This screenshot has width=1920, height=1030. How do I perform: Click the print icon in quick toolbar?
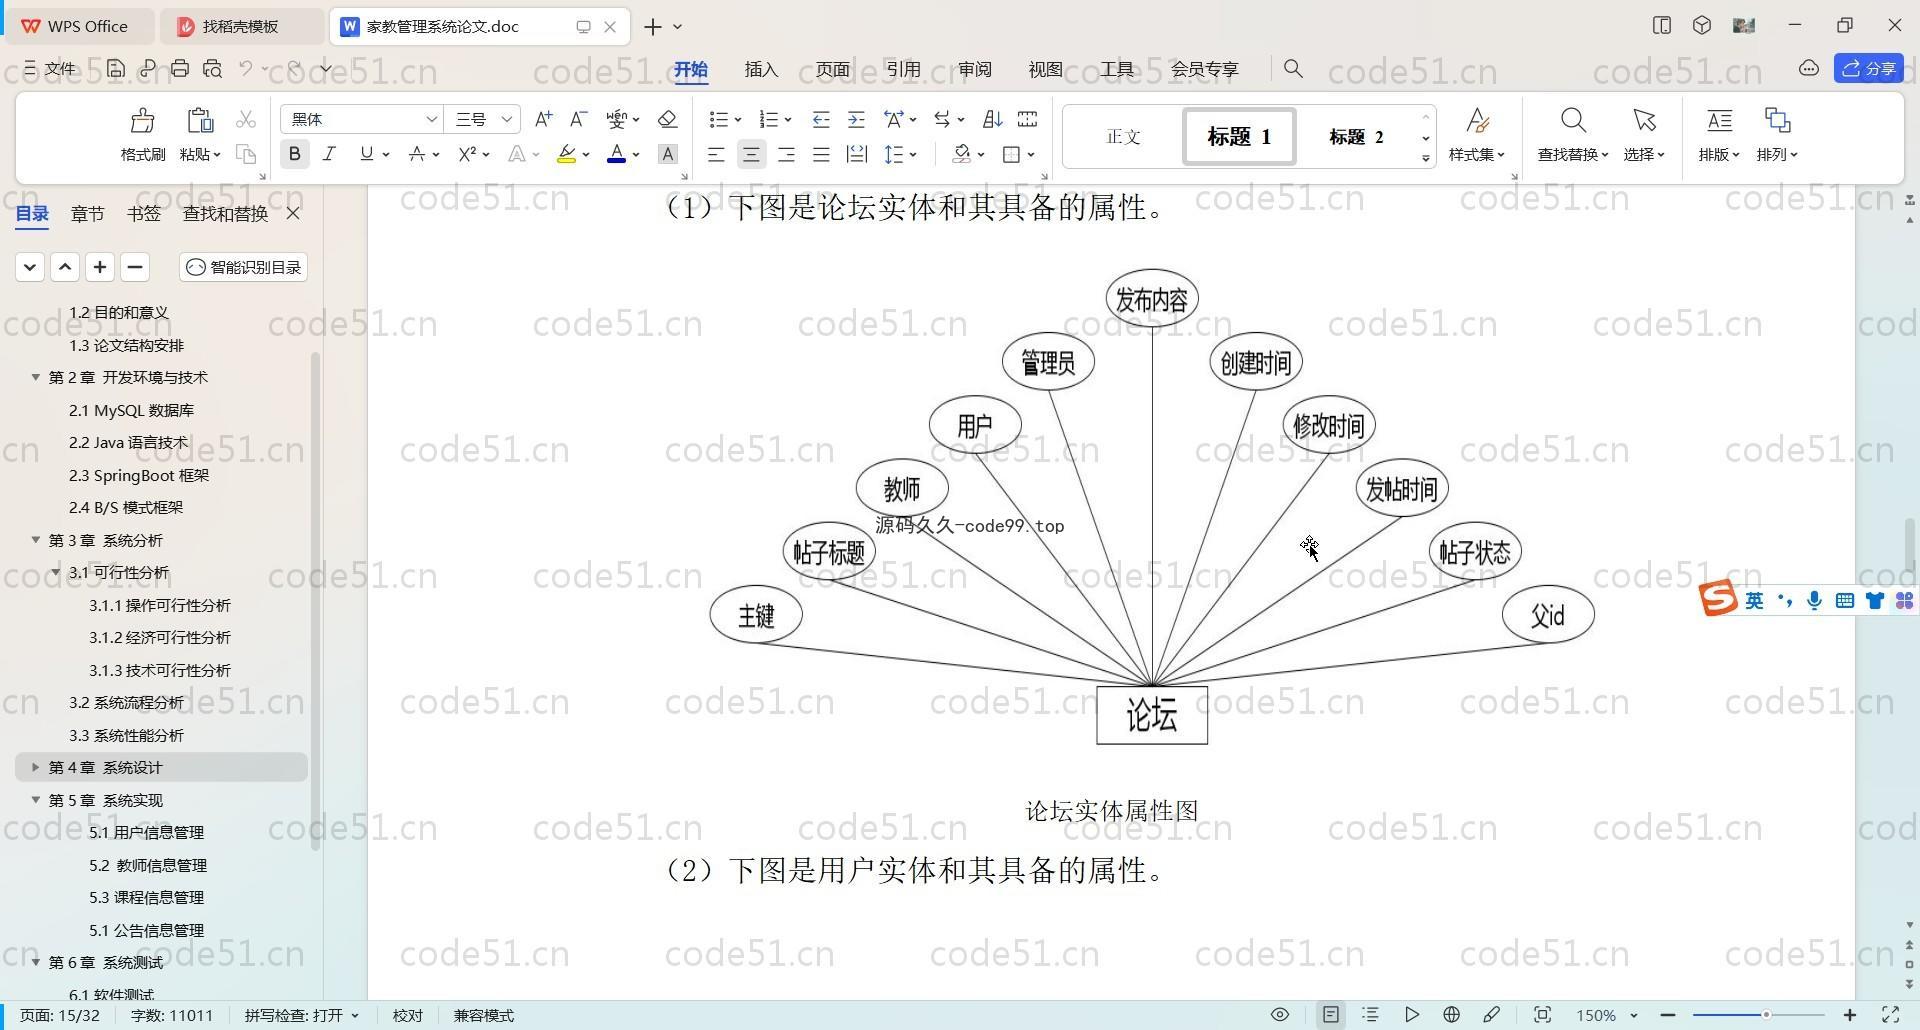(180, 68)
